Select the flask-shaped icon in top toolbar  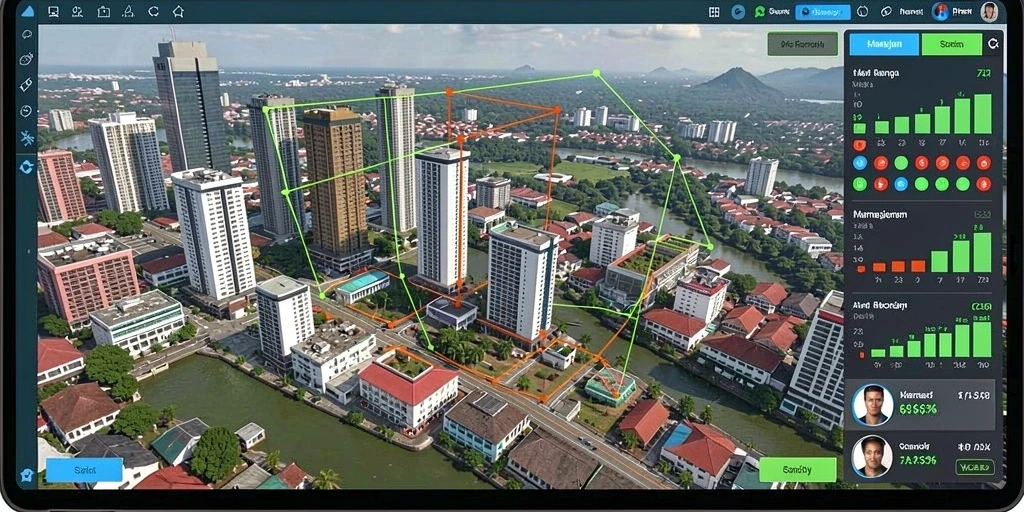(129, 11)
